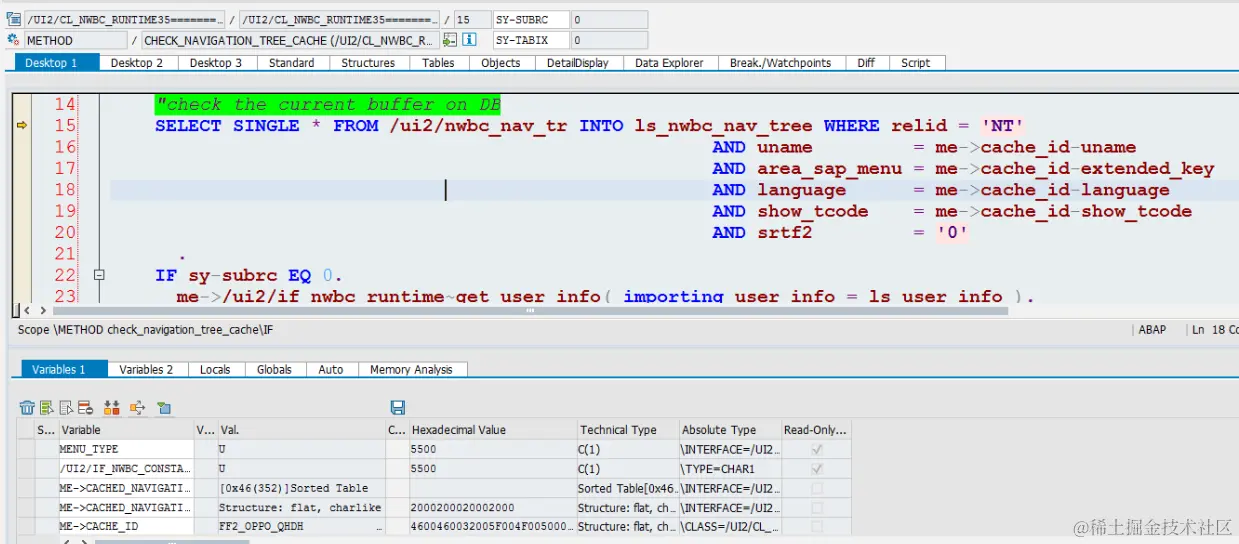Click the ABAP language indicator in status bar
The height and width of the screenshot is (544, 1239).
[x=1152, y=329]
